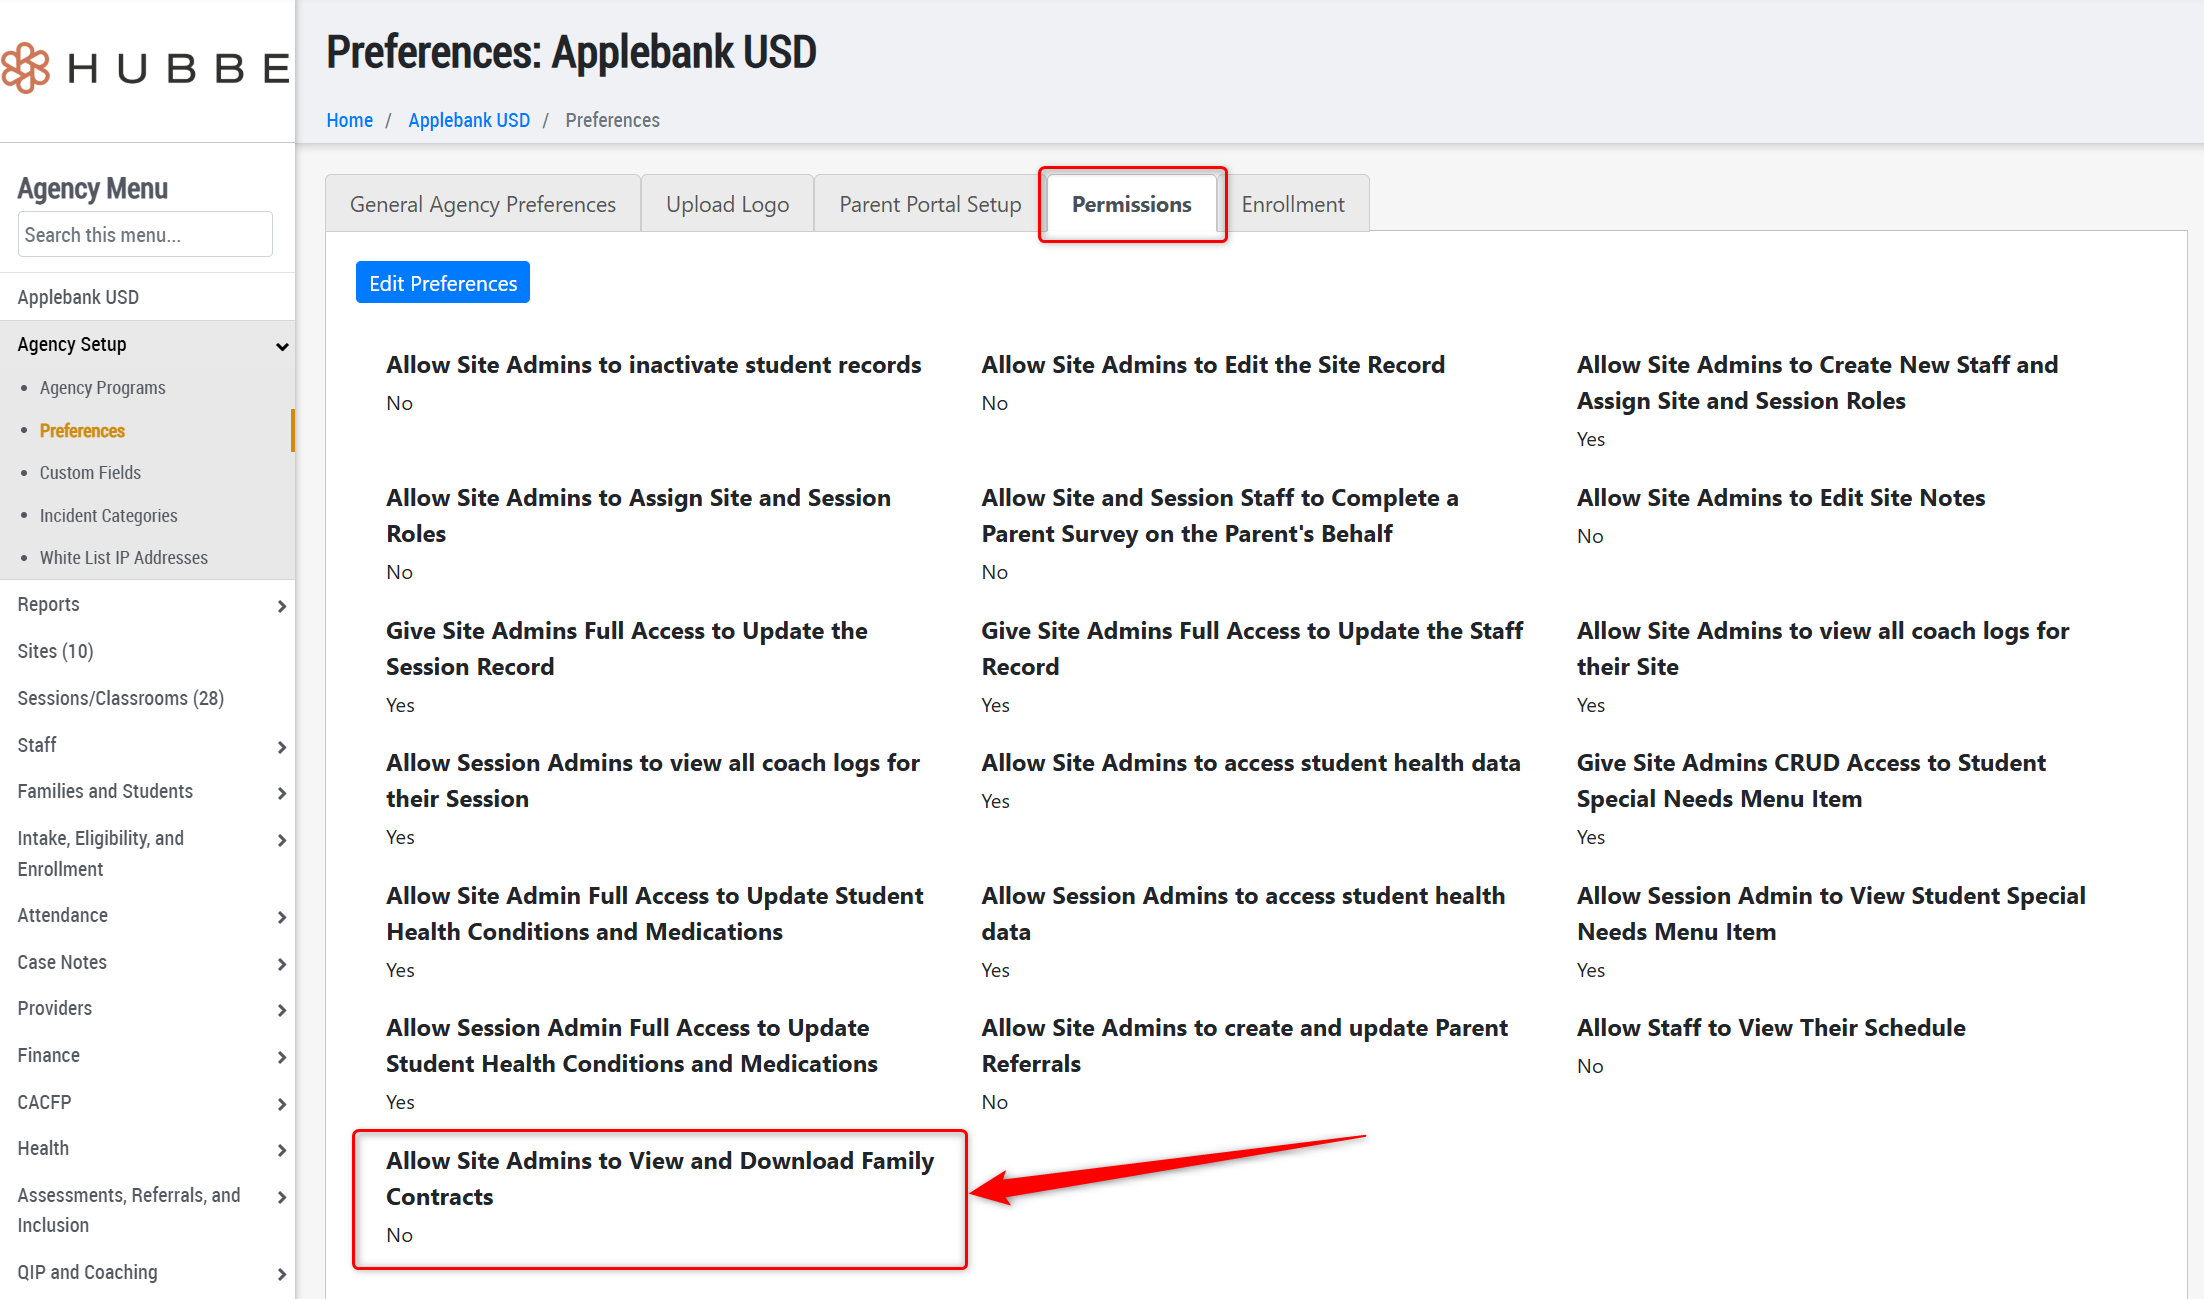Expand Families and Students submenu
Screen dimensions: 2204x1299
282,793
